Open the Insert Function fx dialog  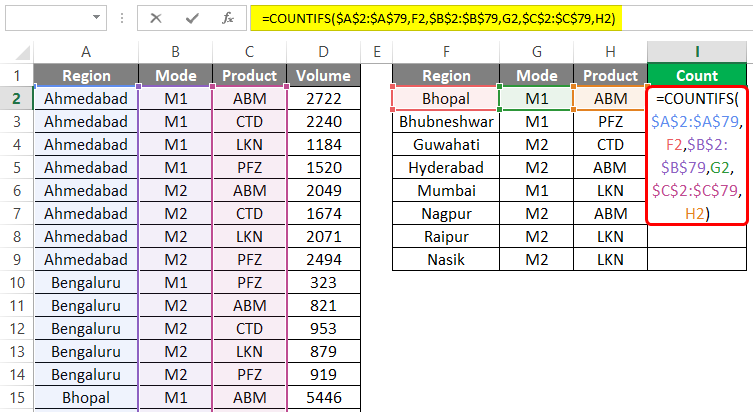tap(229, 17)
